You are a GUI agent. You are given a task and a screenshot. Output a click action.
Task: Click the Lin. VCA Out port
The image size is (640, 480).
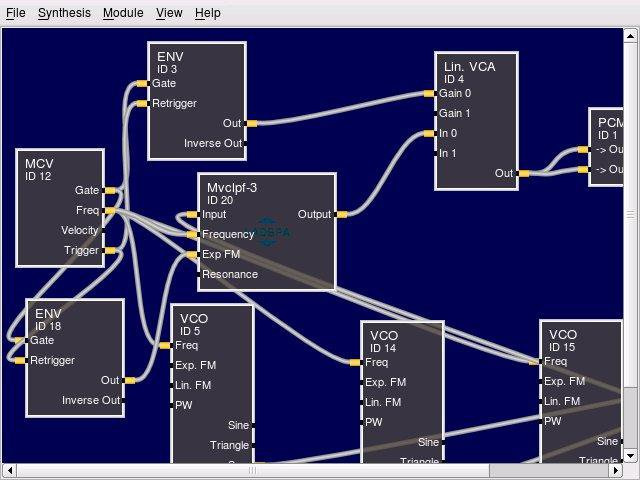pos(524,173)
